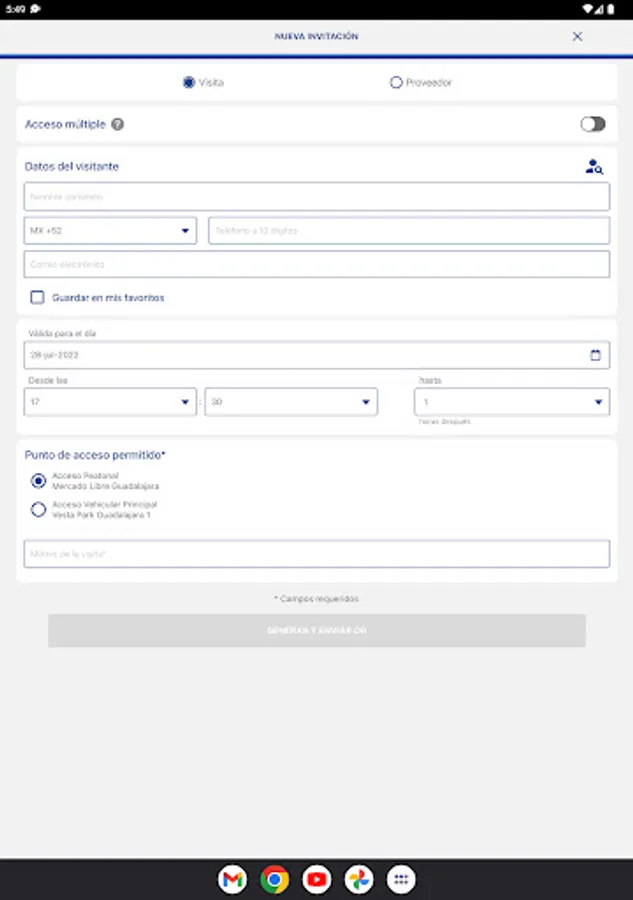Click the Motivo de la visita field

tap(316, 554)
